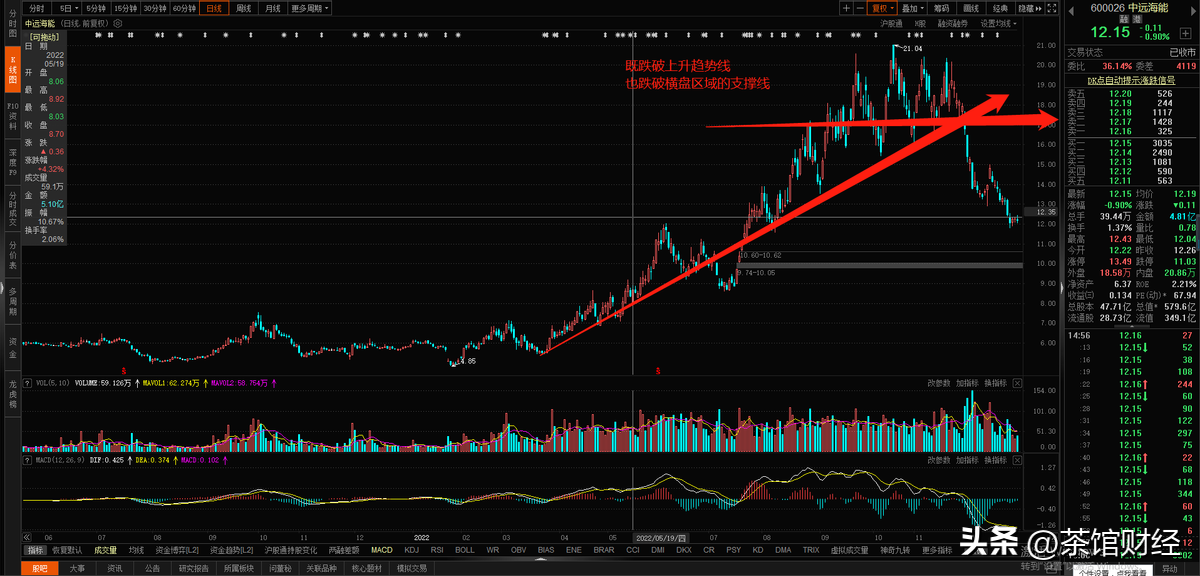Open 设置均线 moving average settings
The height and width of the screenshot is (576, 1200).
point(996,23)
